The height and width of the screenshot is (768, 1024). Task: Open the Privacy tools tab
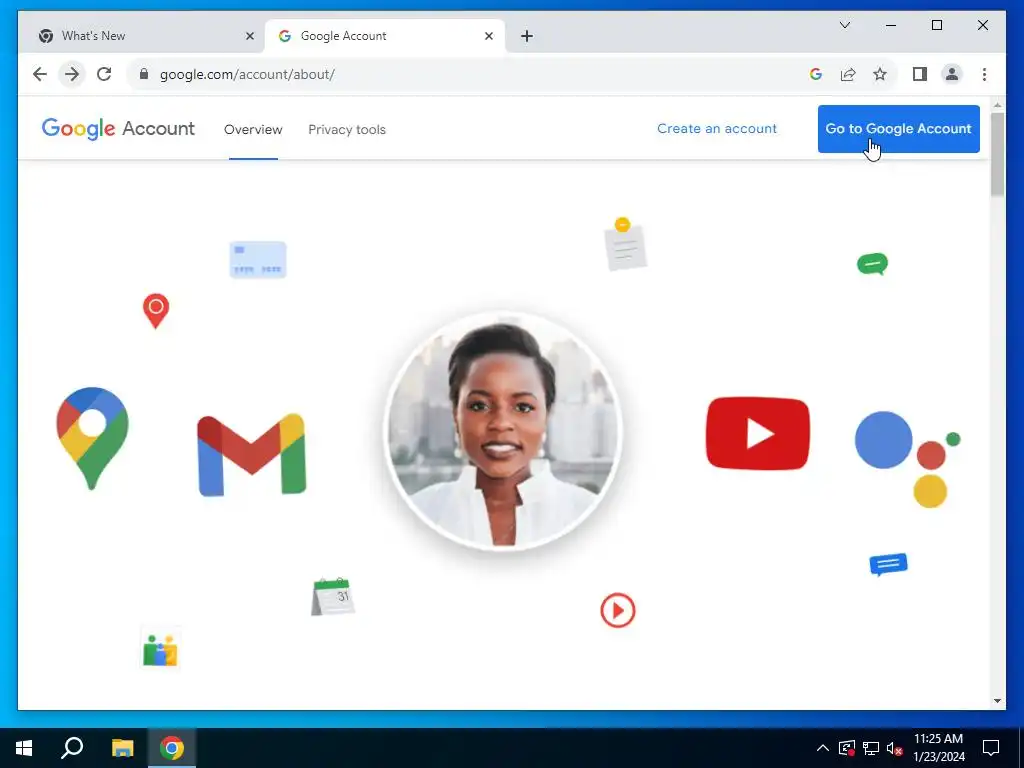[347, 129]
